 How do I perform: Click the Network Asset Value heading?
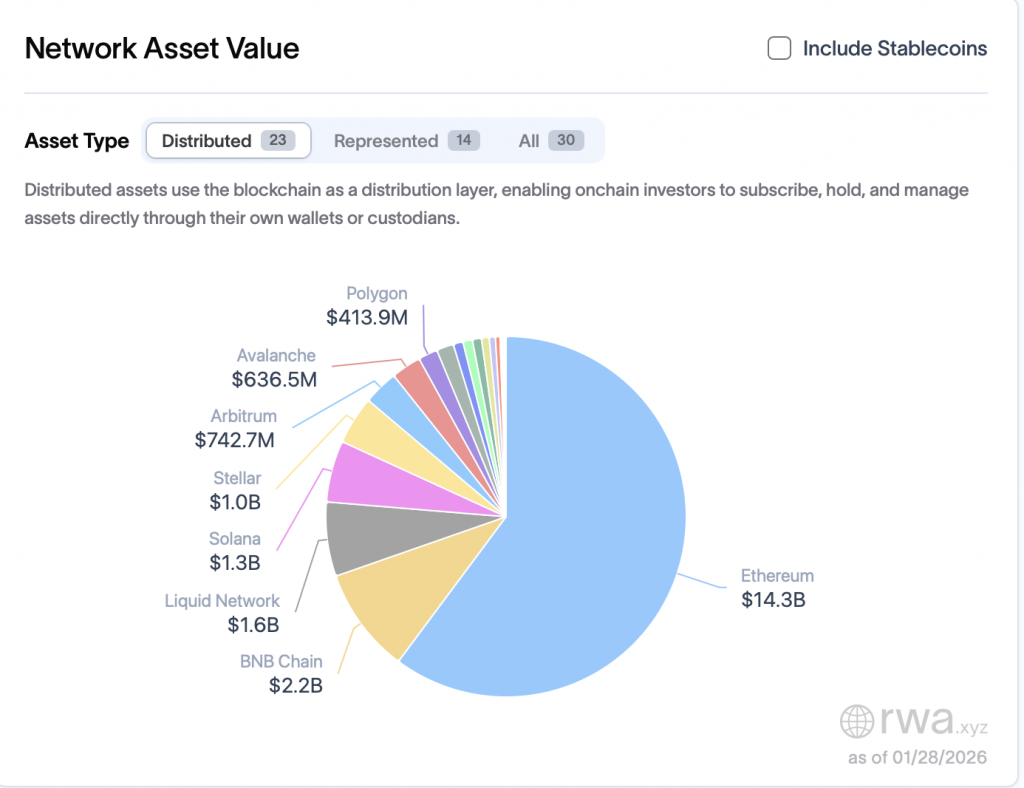point(162,48)
